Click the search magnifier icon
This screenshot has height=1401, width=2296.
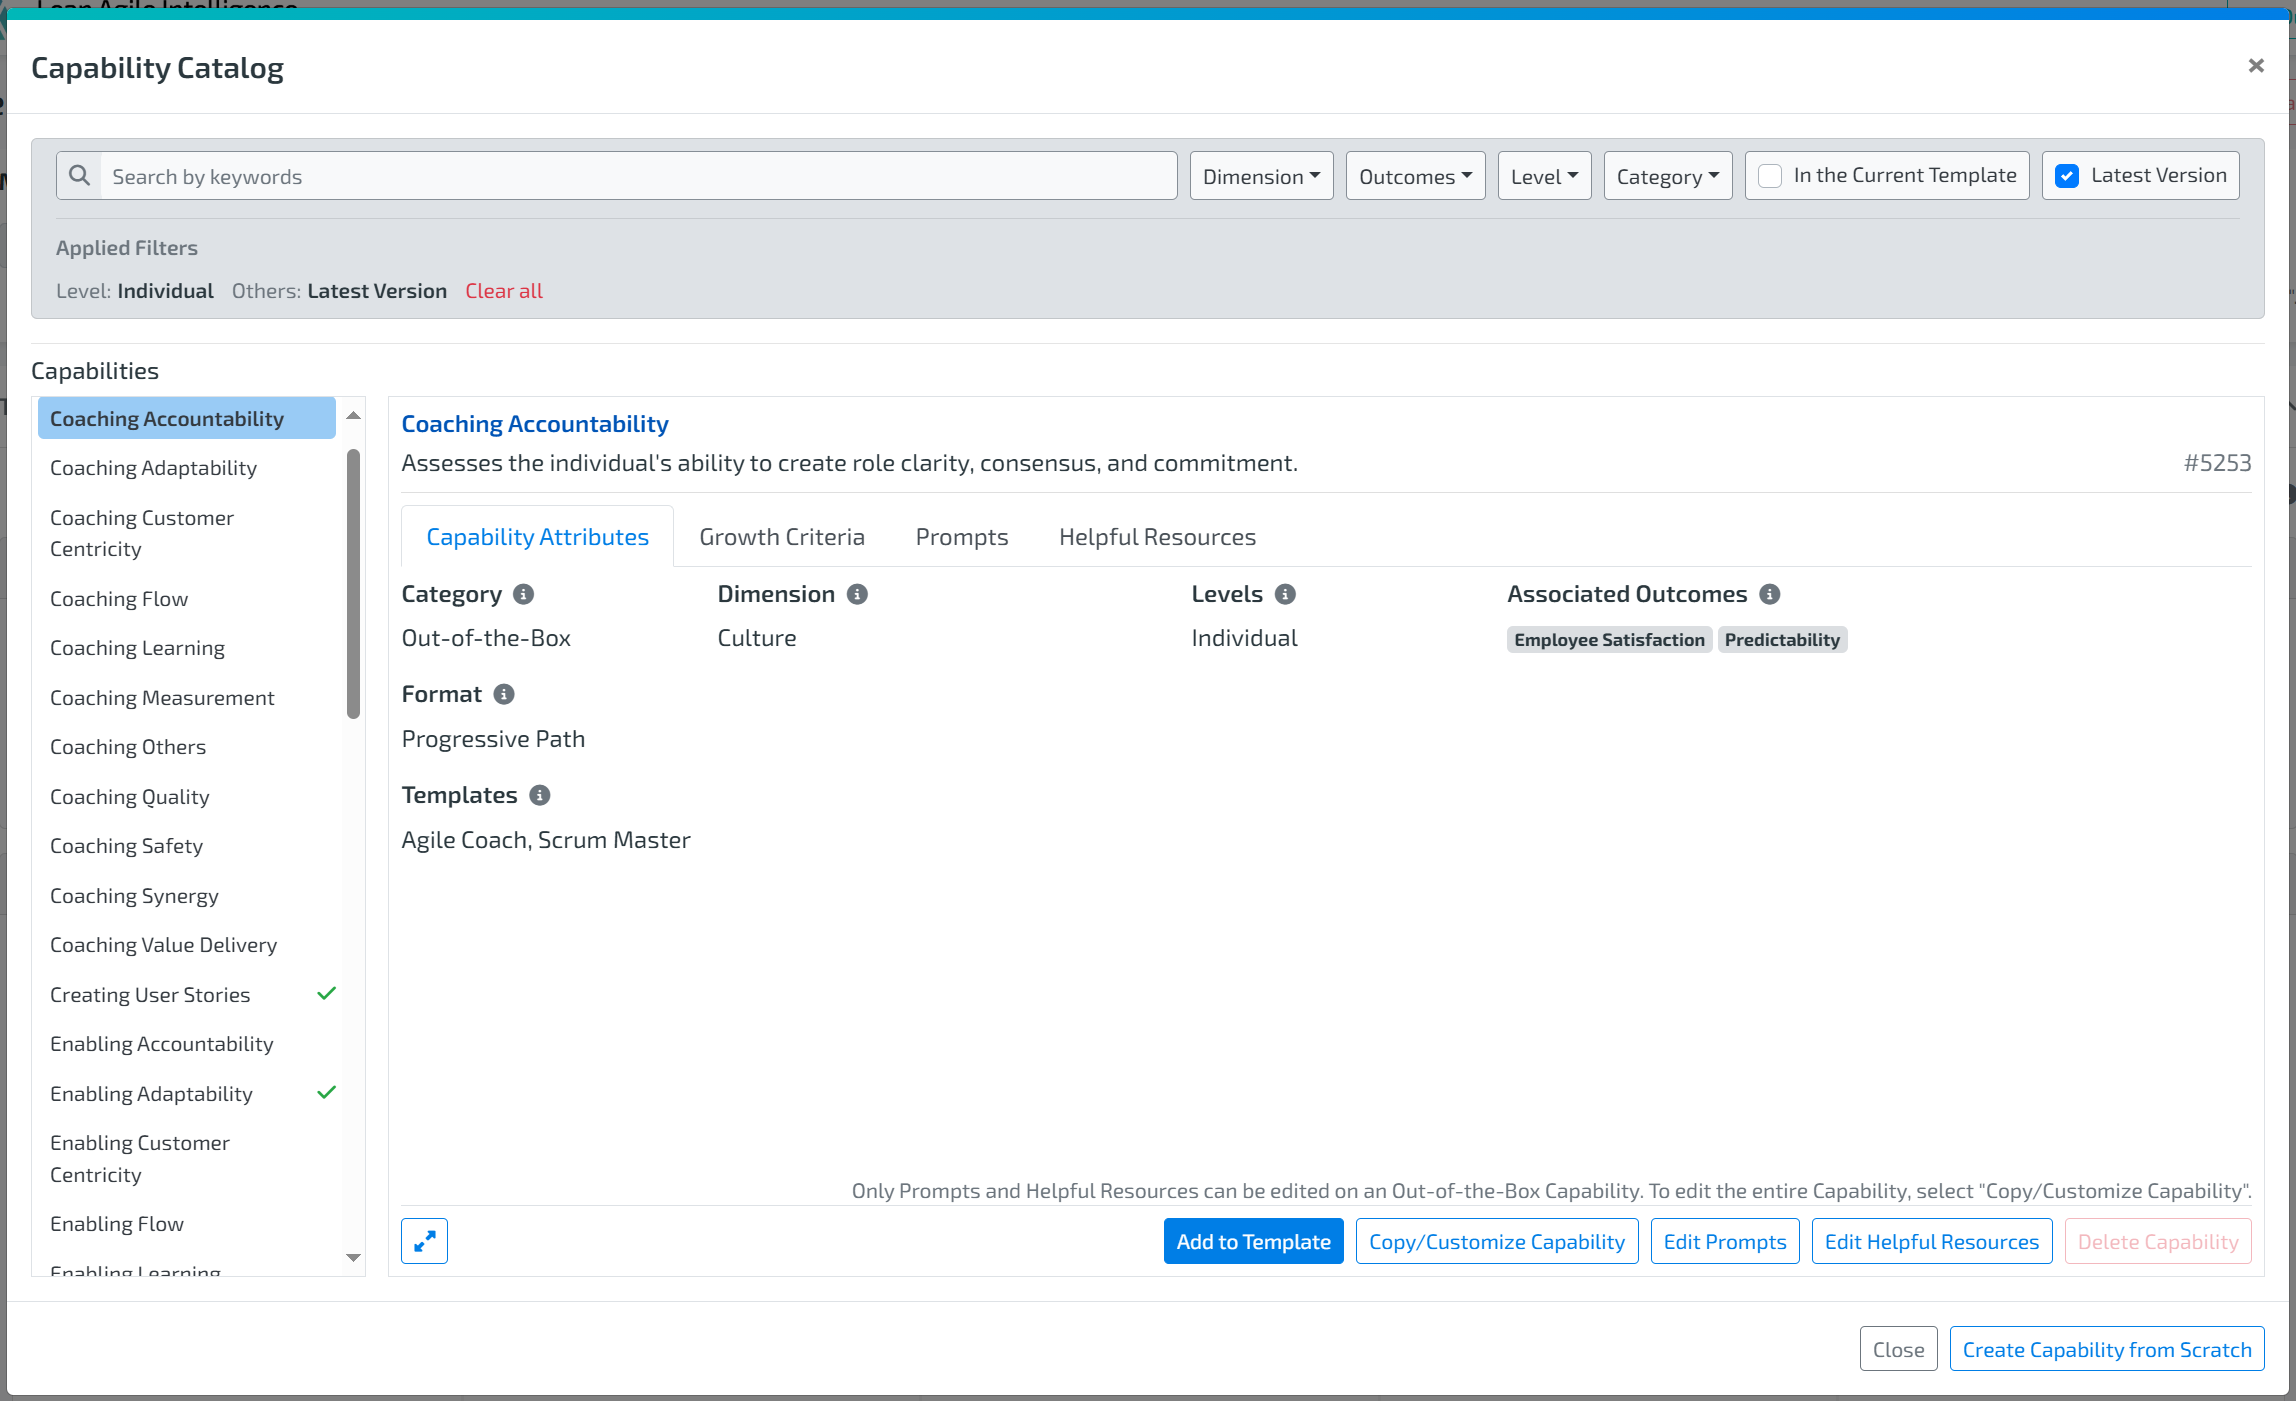click(x=79, y=176)
